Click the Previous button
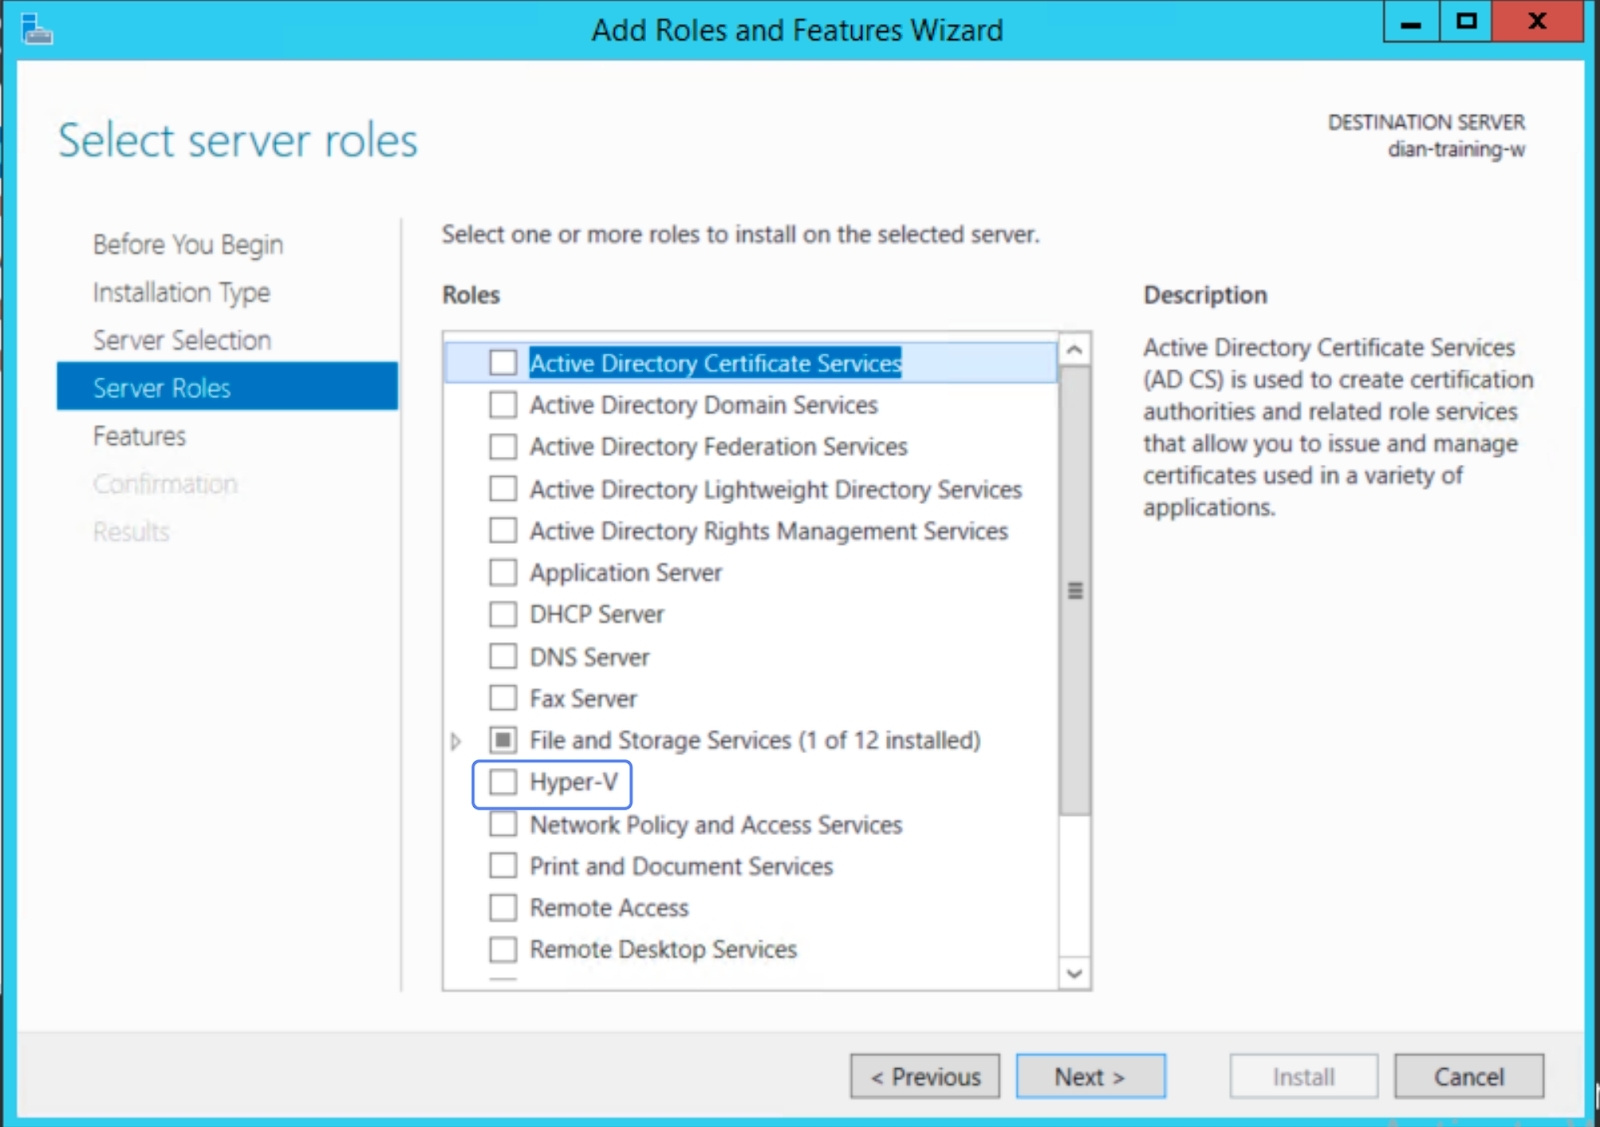This screenshot has width=1600, height=1127. tap(924, 1076)
